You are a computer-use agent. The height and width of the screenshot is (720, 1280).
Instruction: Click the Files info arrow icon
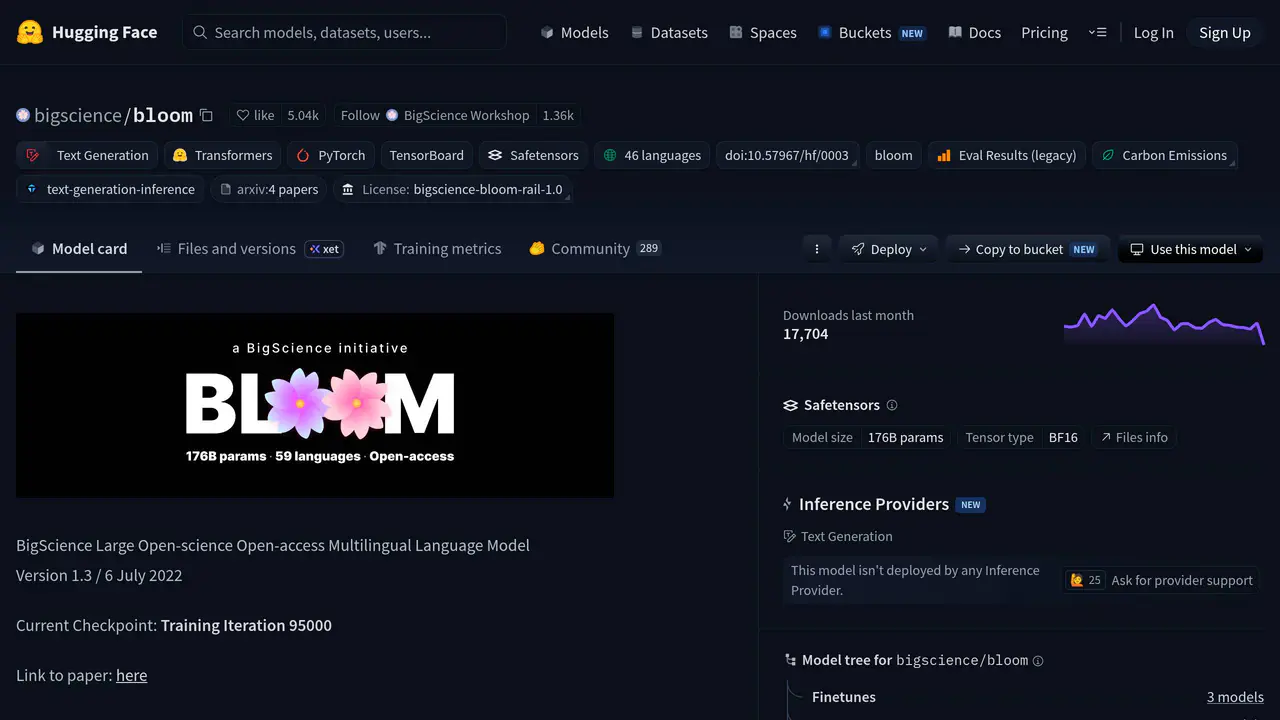pos(1106,437)
